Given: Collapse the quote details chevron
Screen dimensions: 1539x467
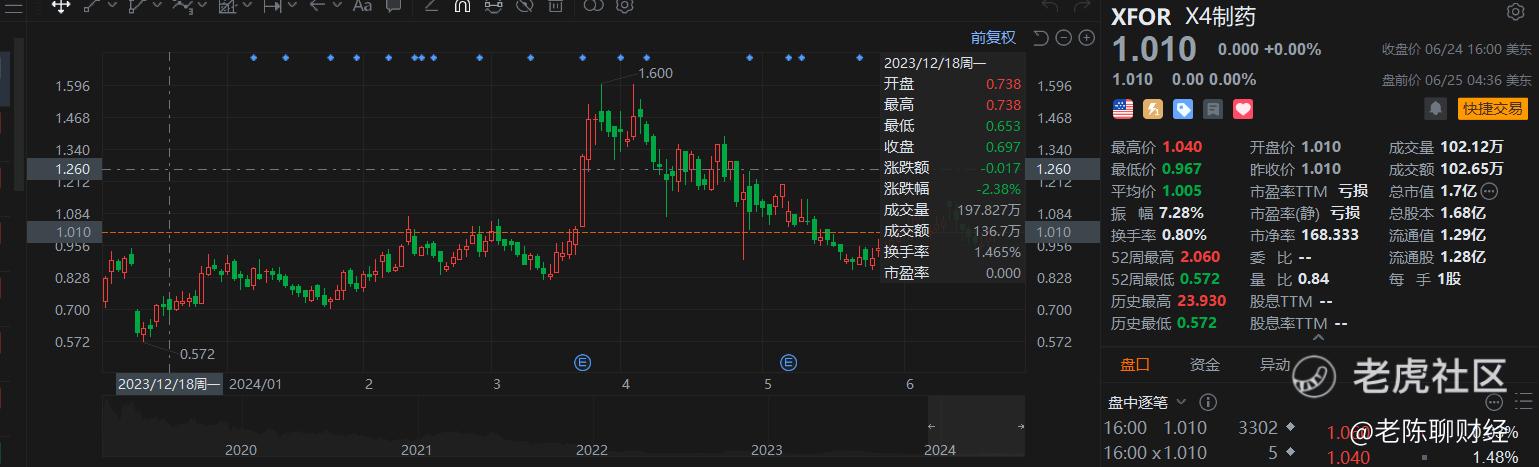Looking at the screenshot, I should click(x=1319, y=339).
